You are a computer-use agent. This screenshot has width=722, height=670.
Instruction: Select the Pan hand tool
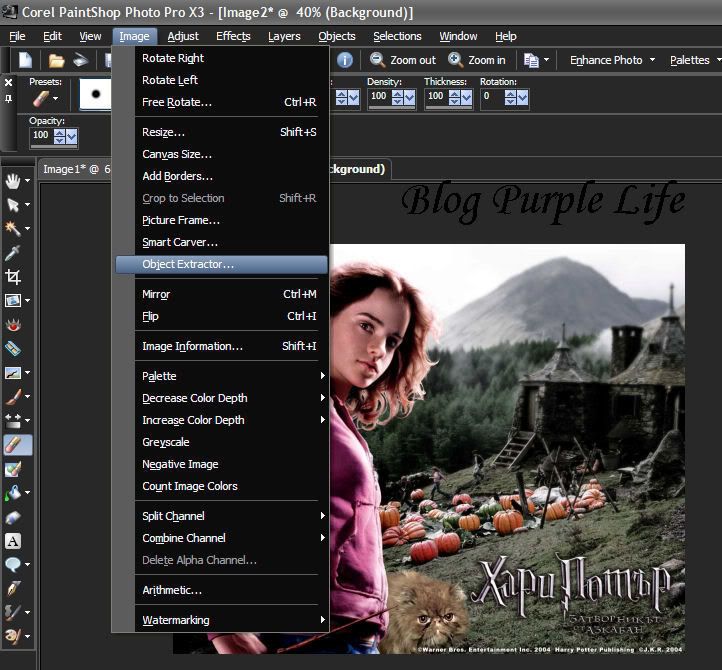tap(12, 181)
